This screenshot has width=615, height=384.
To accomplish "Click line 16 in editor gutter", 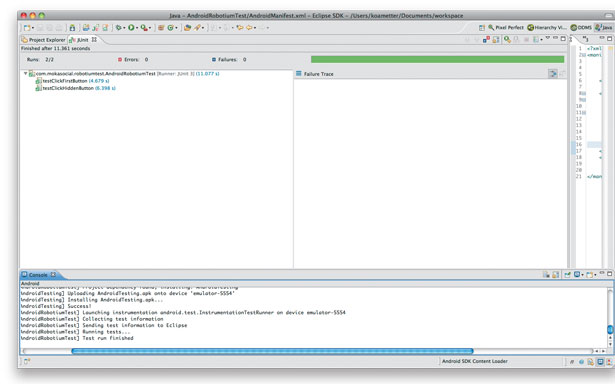I will pyautogui.click(x=579, y=144).
